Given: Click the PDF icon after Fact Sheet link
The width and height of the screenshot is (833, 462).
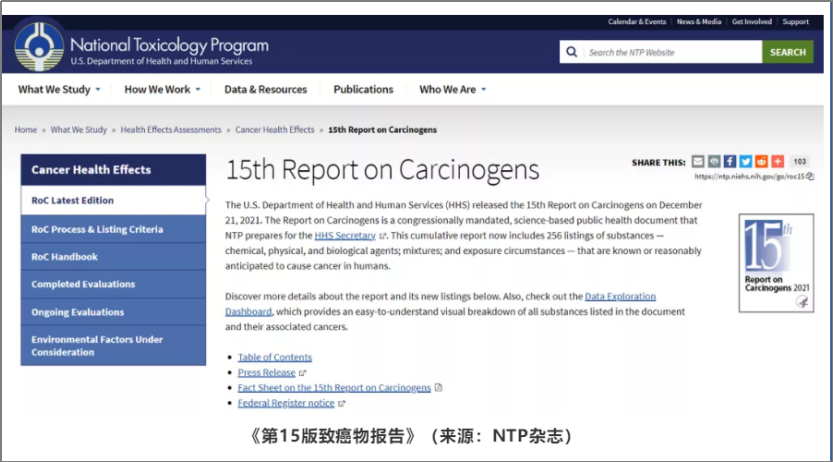Looking at the screenshot, I should pos(438,388).
